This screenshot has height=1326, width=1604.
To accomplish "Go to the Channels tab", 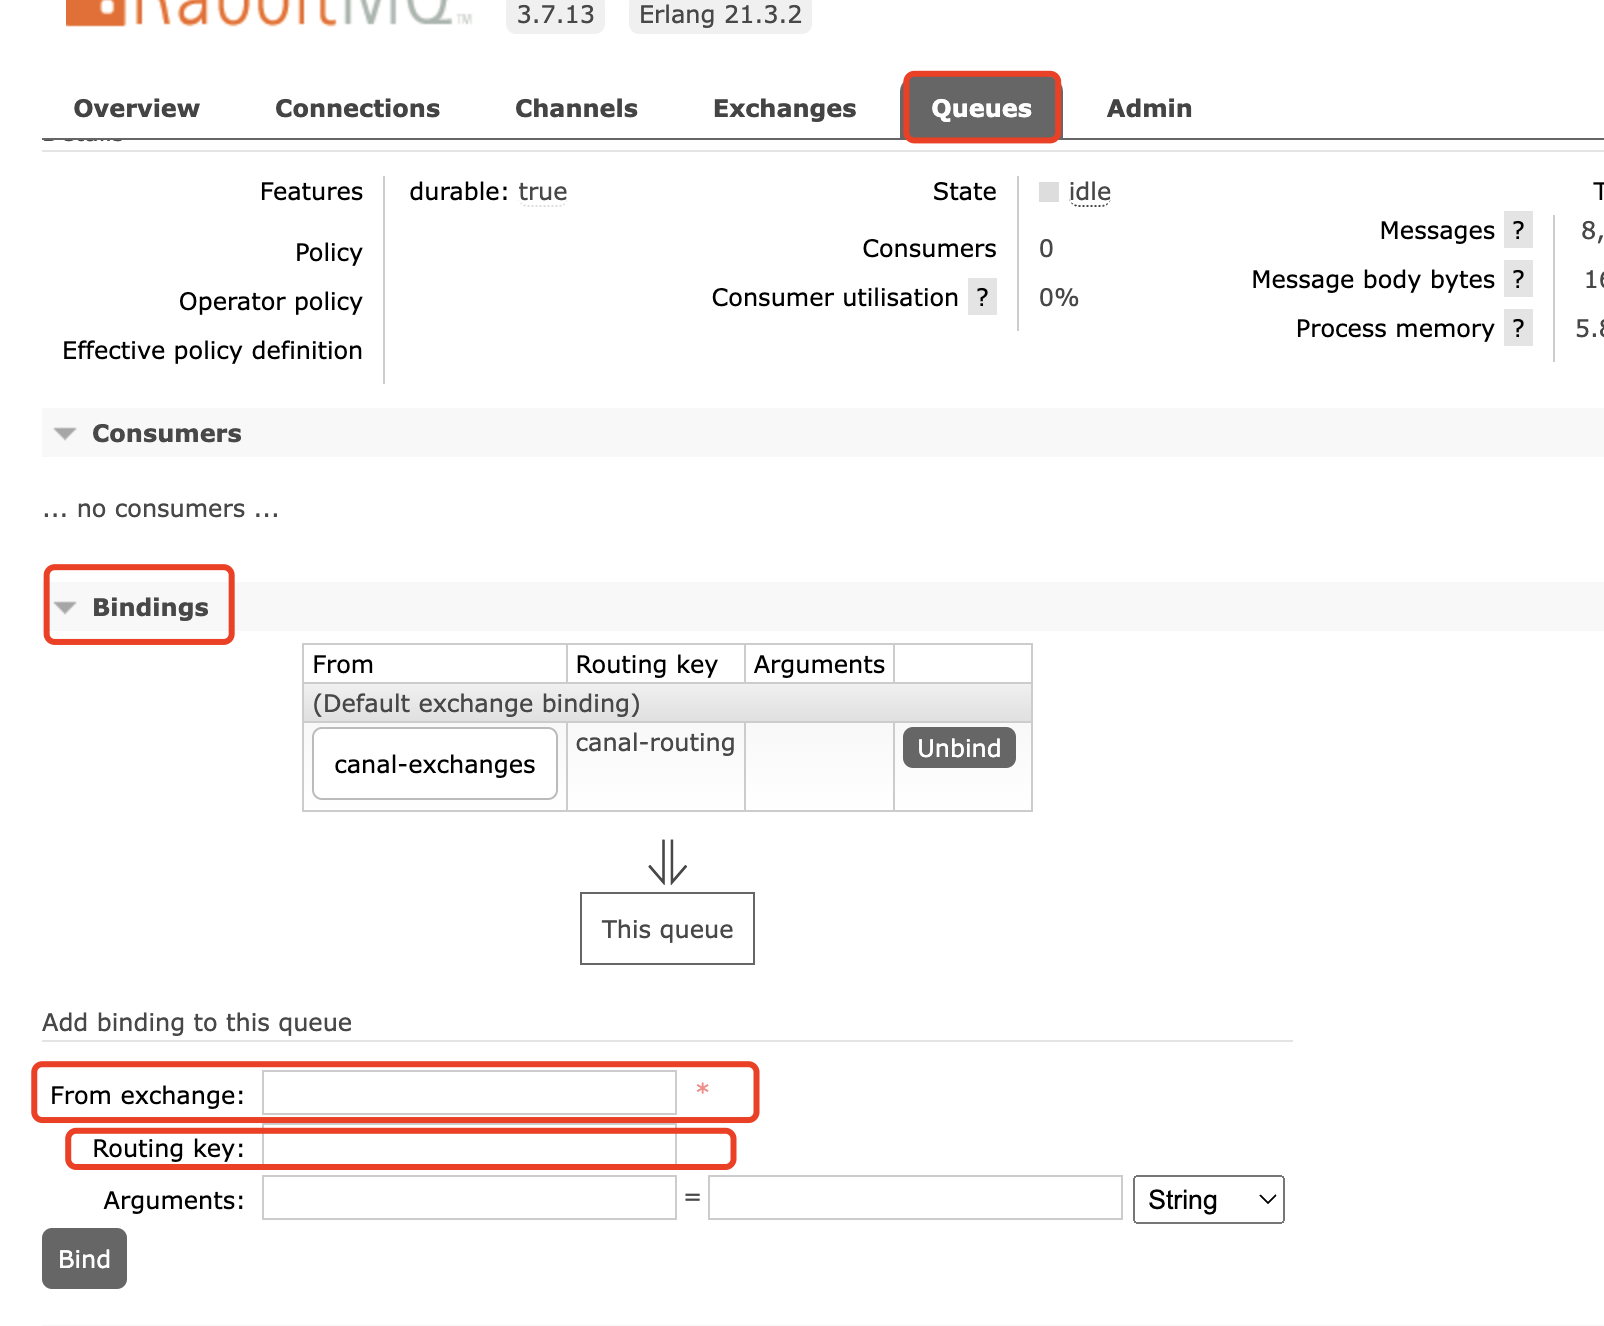I will coord(576,108).
